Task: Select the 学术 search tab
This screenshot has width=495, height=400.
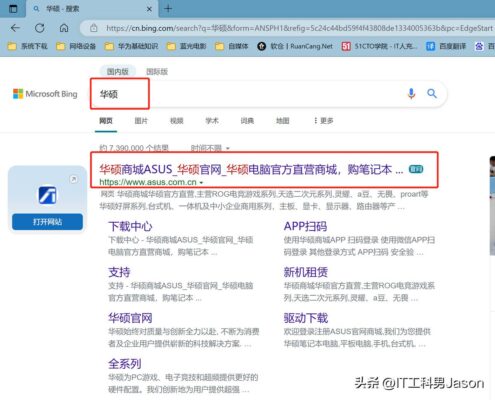Action: 212,121
